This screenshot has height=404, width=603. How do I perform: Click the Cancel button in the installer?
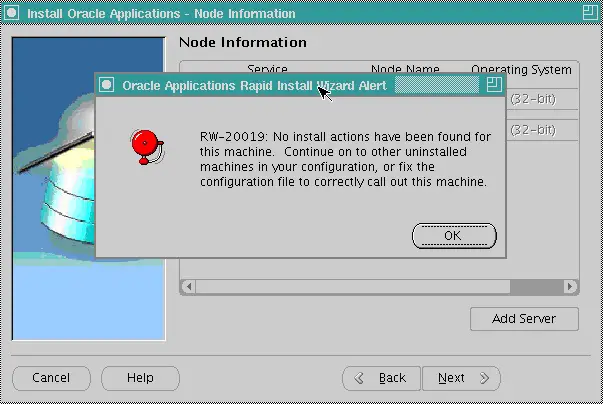click(x=51, y=378)
